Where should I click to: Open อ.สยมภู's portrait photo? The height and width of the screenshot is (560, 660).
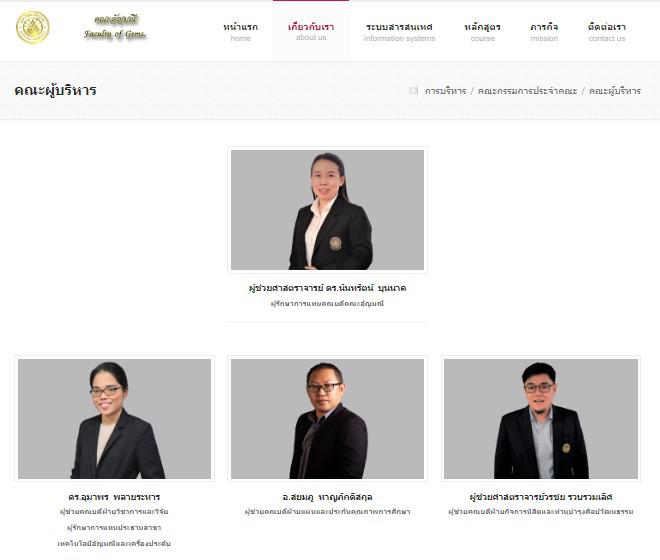coord(327,419)
